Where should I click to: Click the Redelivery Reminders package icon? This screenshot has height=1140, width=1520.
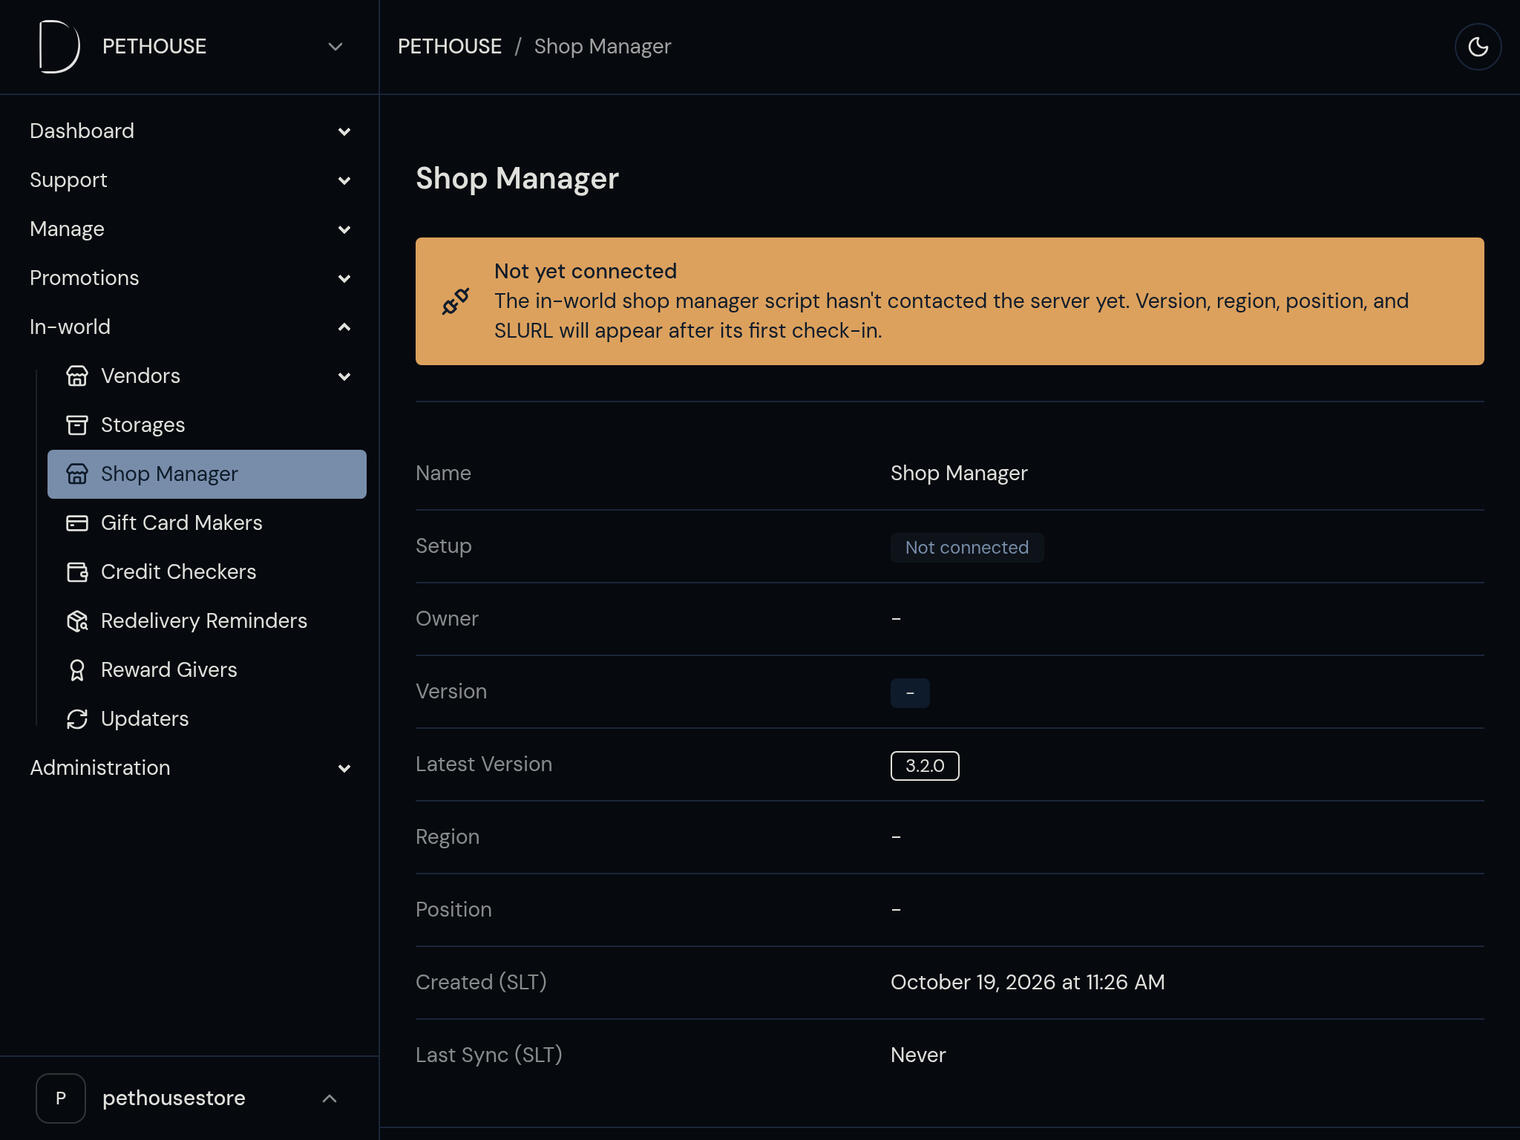77,621
